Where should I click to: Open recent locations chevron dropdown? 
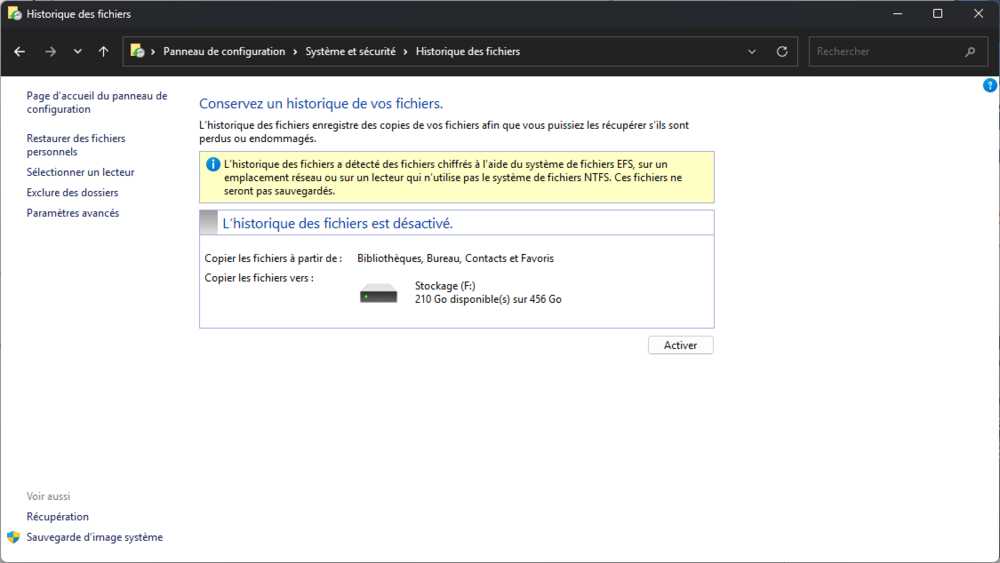[77, 52]
